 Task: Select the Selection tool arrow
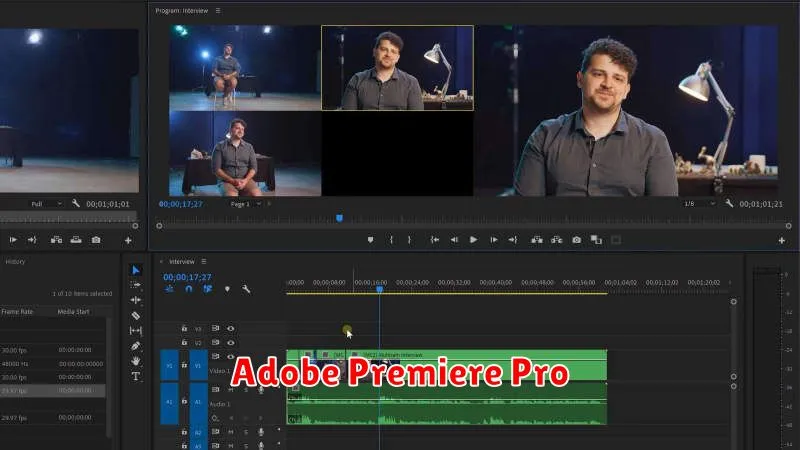136,270
